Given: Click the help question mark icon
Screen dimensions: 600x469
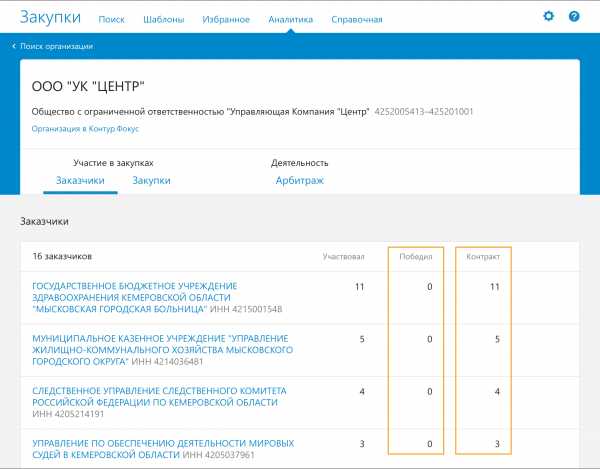Looking at the screenshot, I should (574, 17).
